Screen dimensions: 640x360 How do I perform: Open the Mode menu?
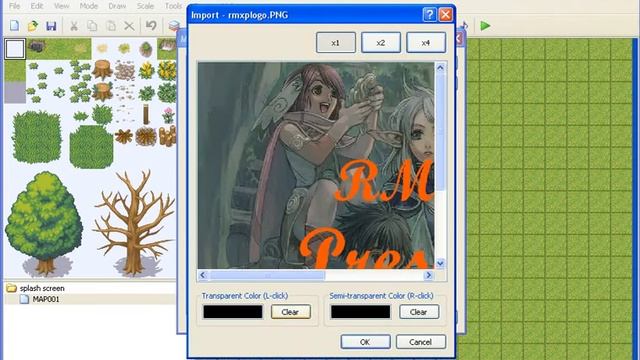click(x=89, y=6)
